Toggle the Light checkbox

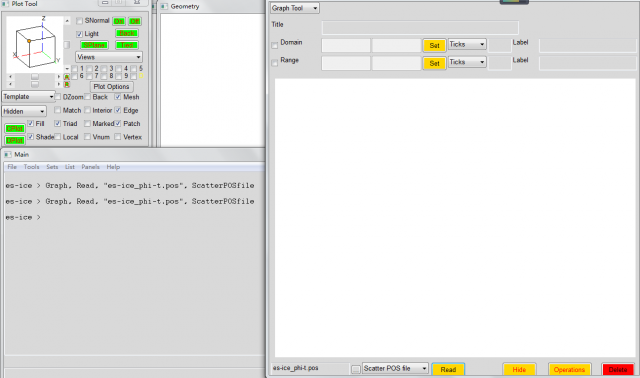click(80, 34)
